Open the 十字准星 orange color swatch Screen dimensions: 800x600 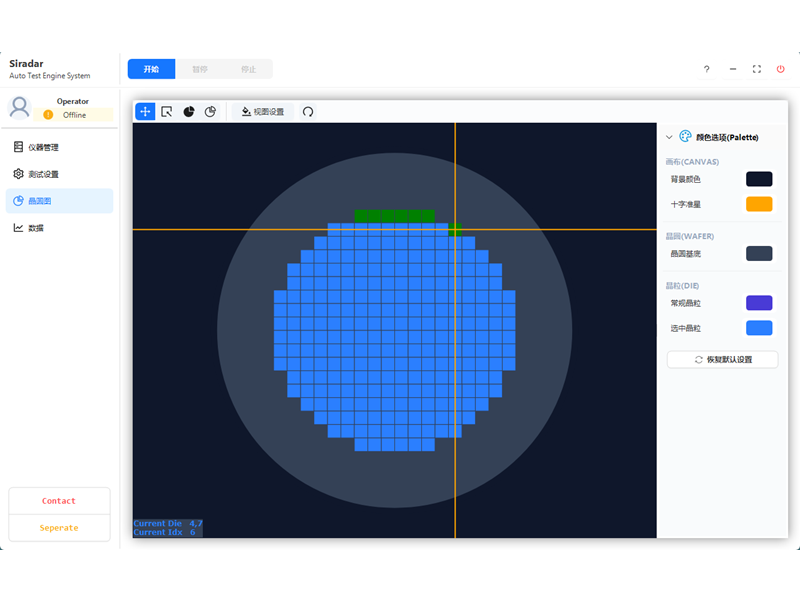pyautogui.click(x=759, y=204)
